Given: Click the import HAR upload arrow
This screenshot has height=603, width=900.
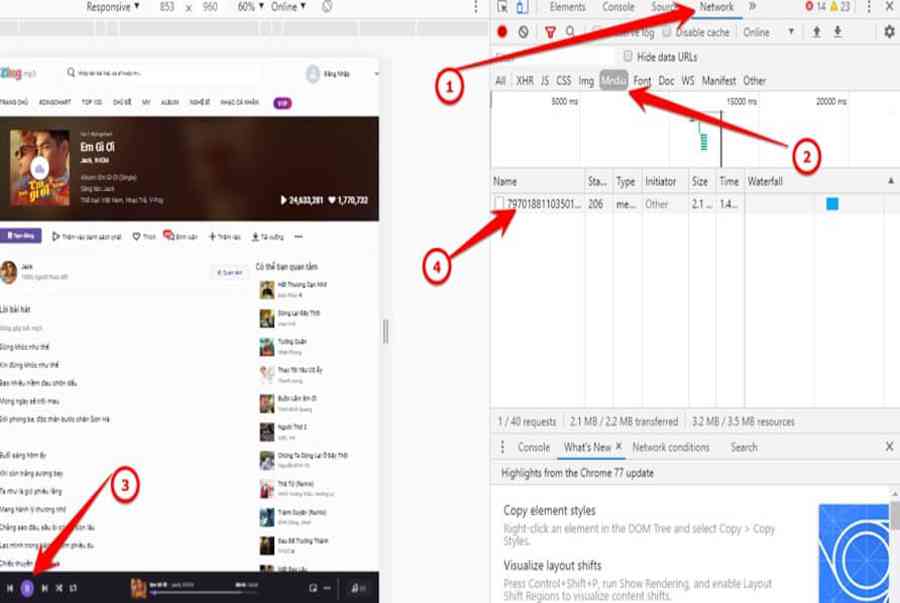Looking at the screenshot, I should click(x=816, y=32).
